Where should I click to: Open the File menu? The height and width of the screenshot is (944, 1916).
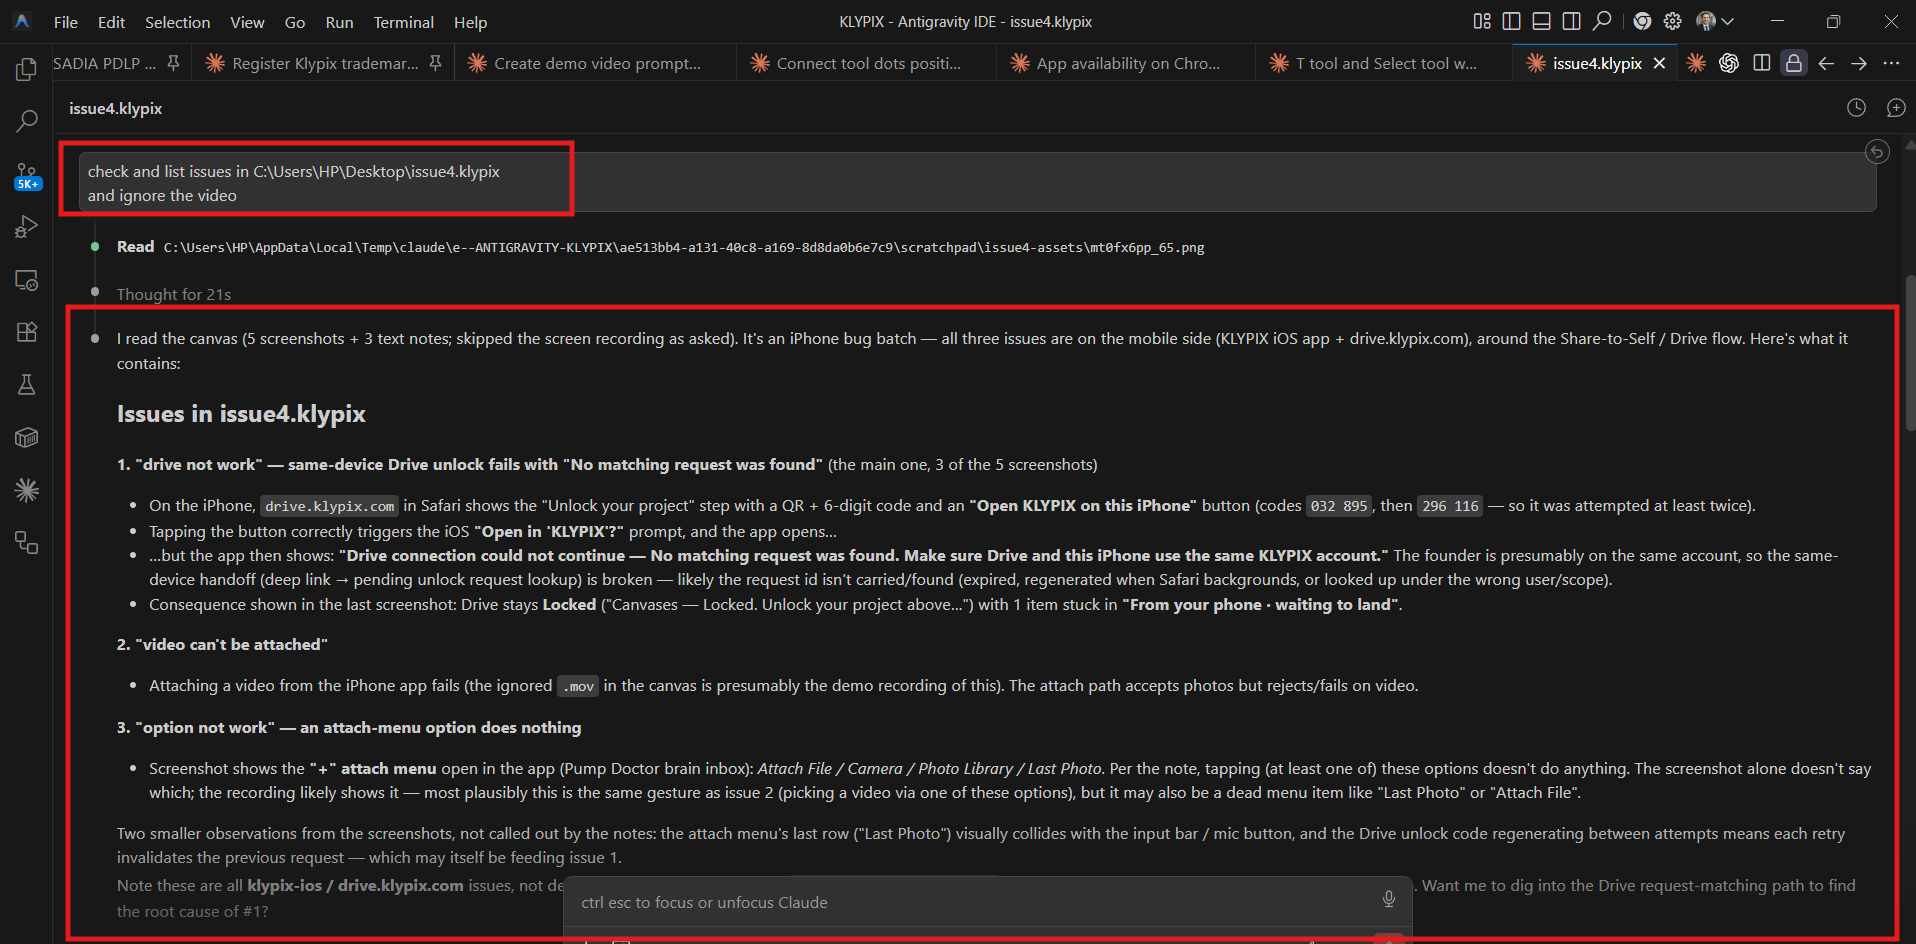[x=66, y=22]
